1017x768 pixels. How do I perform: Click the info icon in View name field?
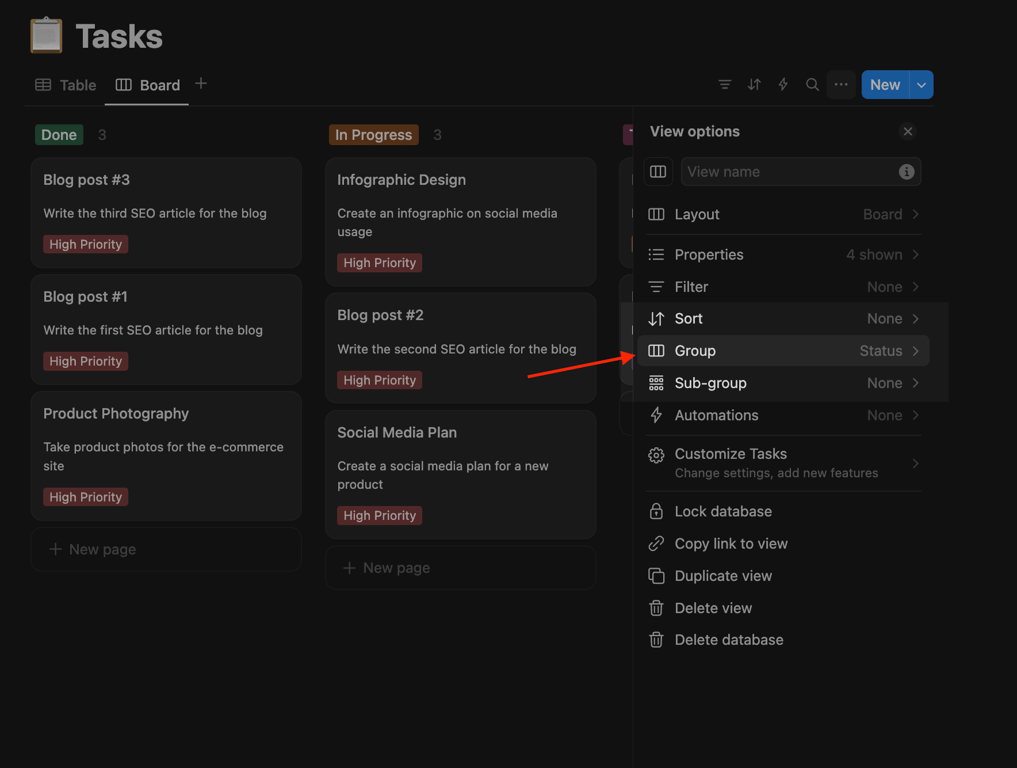pyautogui.click(x=906, y=172)
